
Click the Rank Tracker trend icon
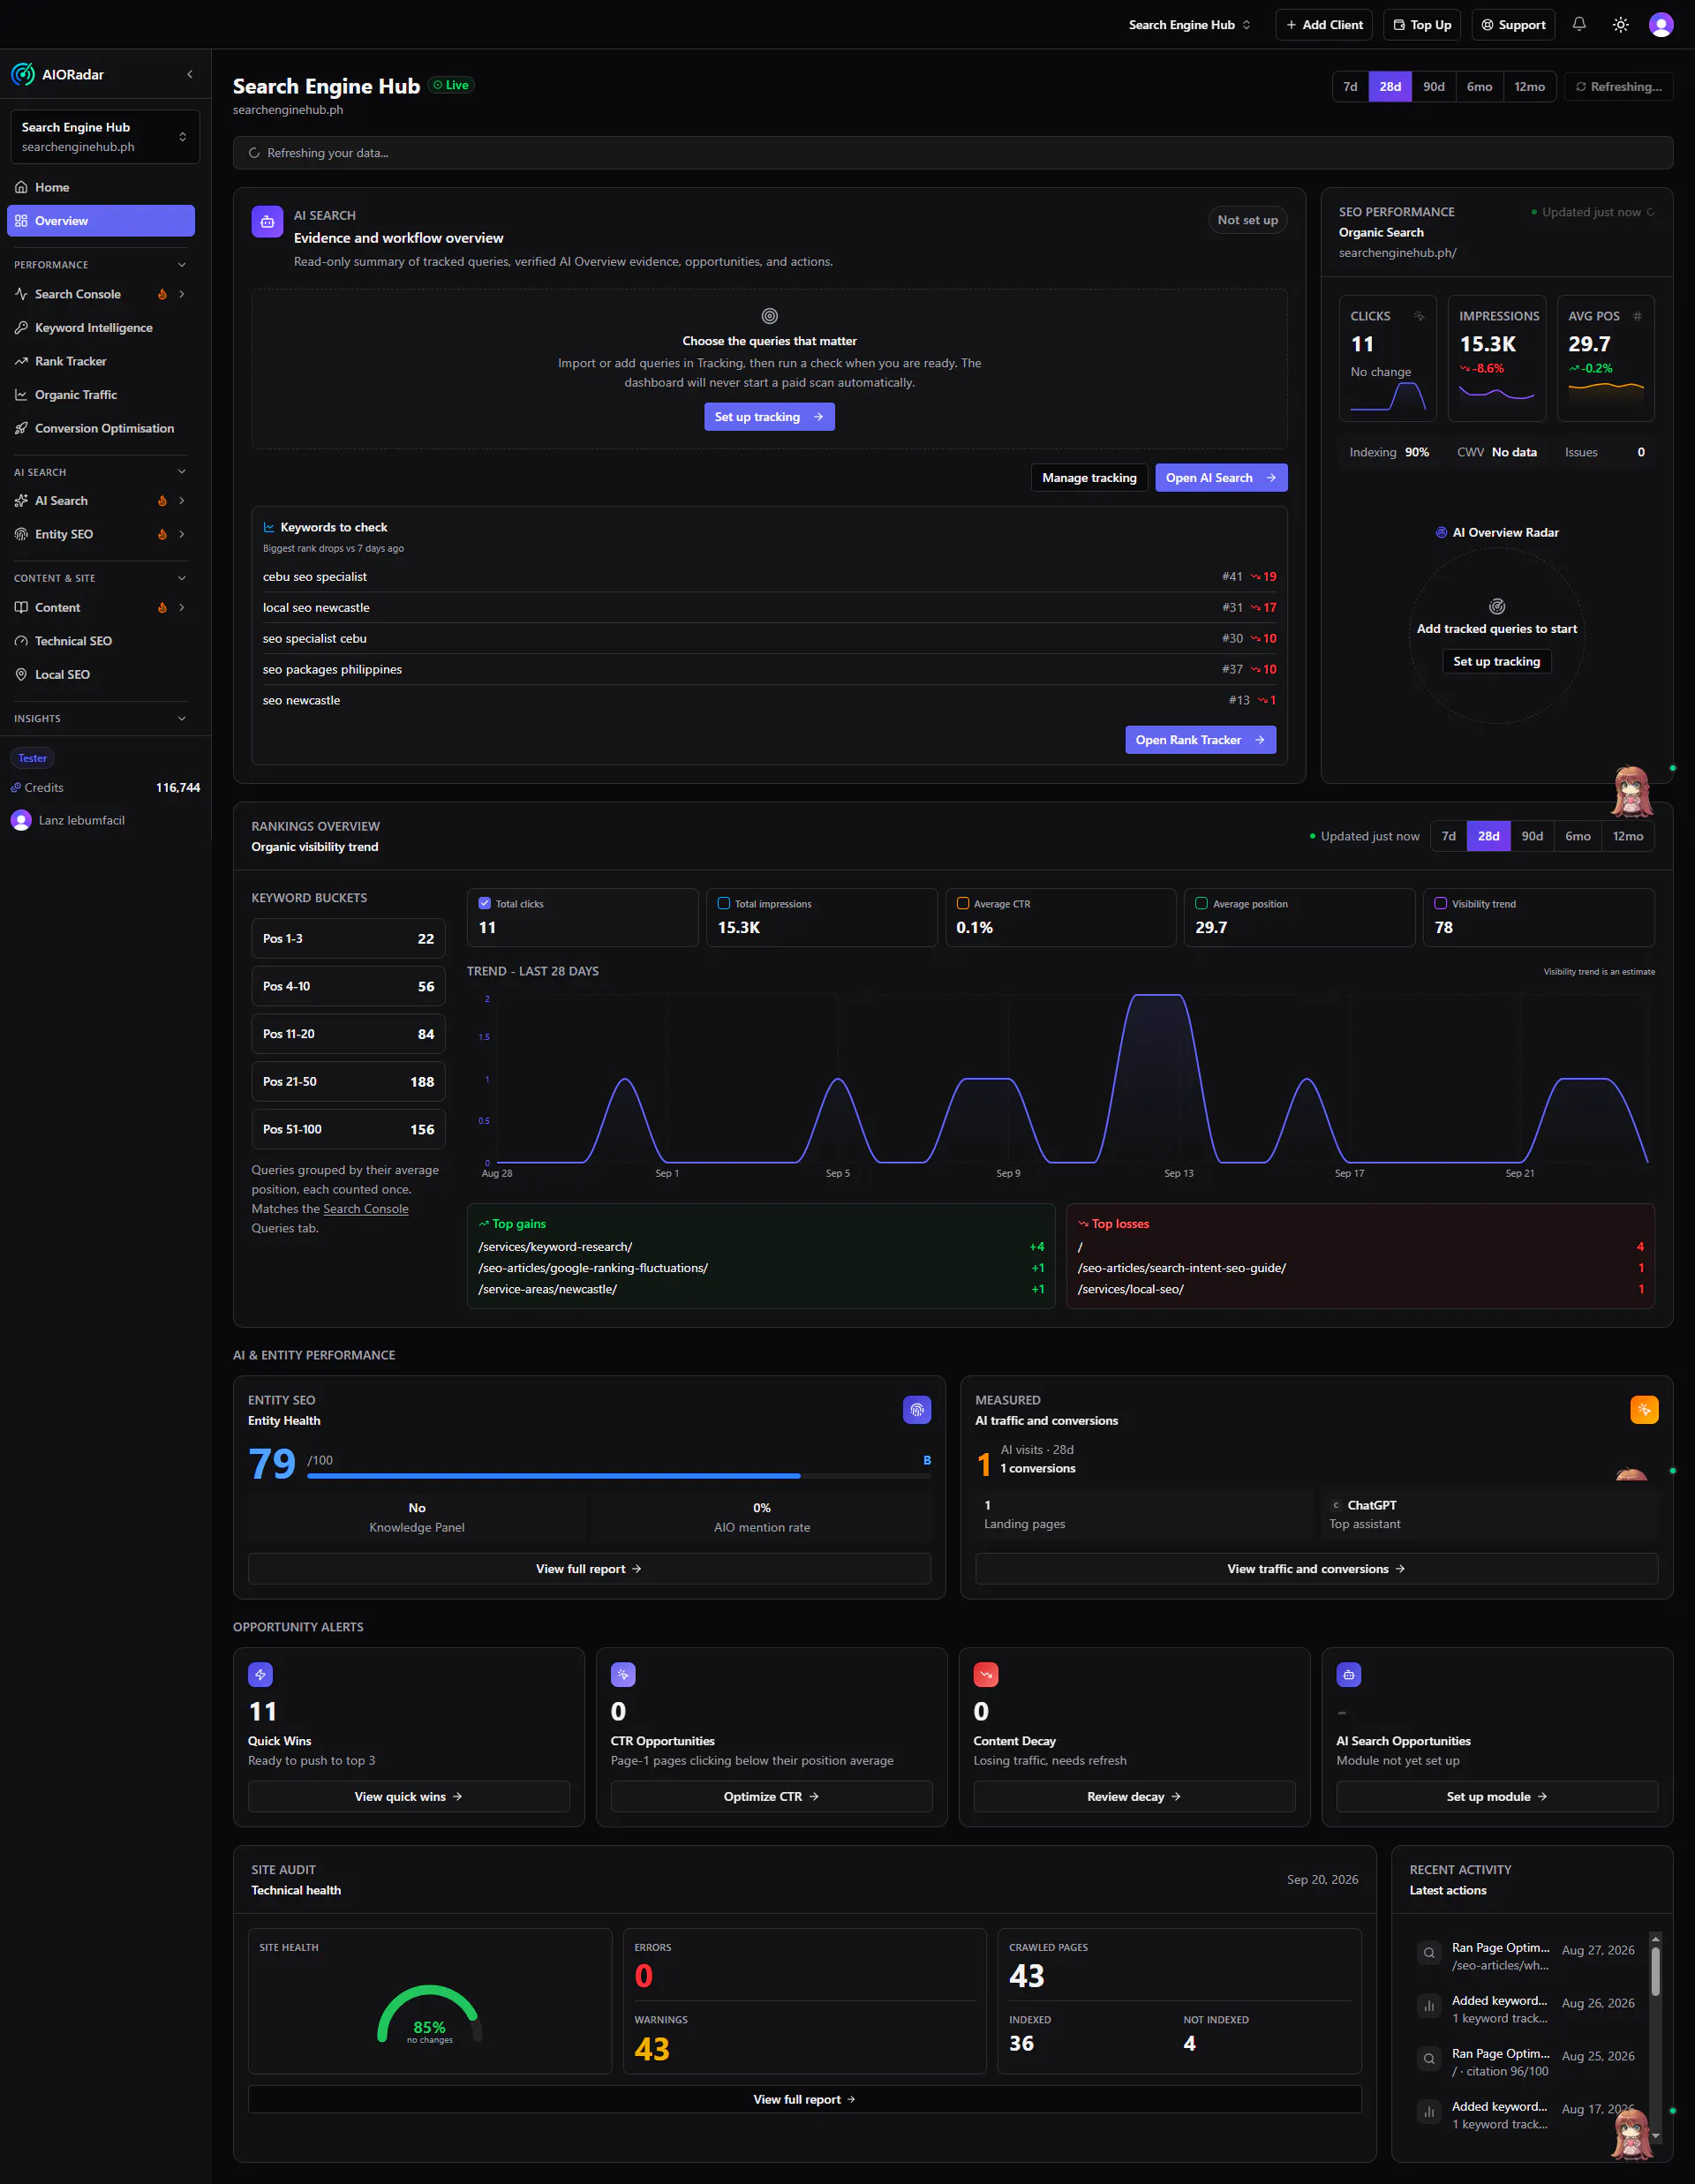coord(21,361)
